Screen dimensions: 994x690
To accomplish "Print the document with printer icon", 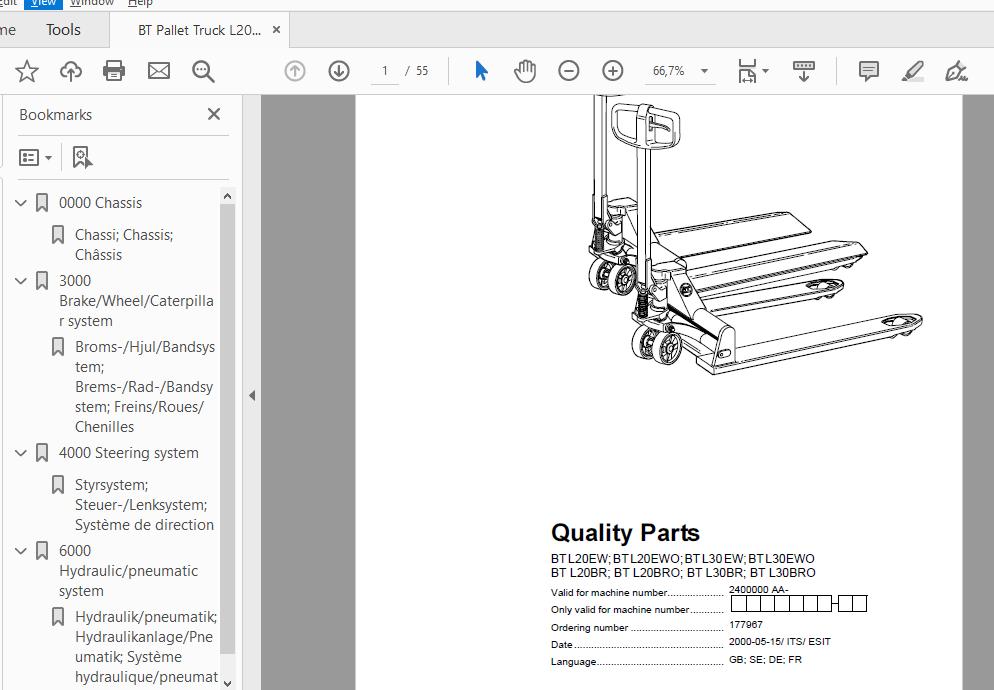I will pos(115,71).
